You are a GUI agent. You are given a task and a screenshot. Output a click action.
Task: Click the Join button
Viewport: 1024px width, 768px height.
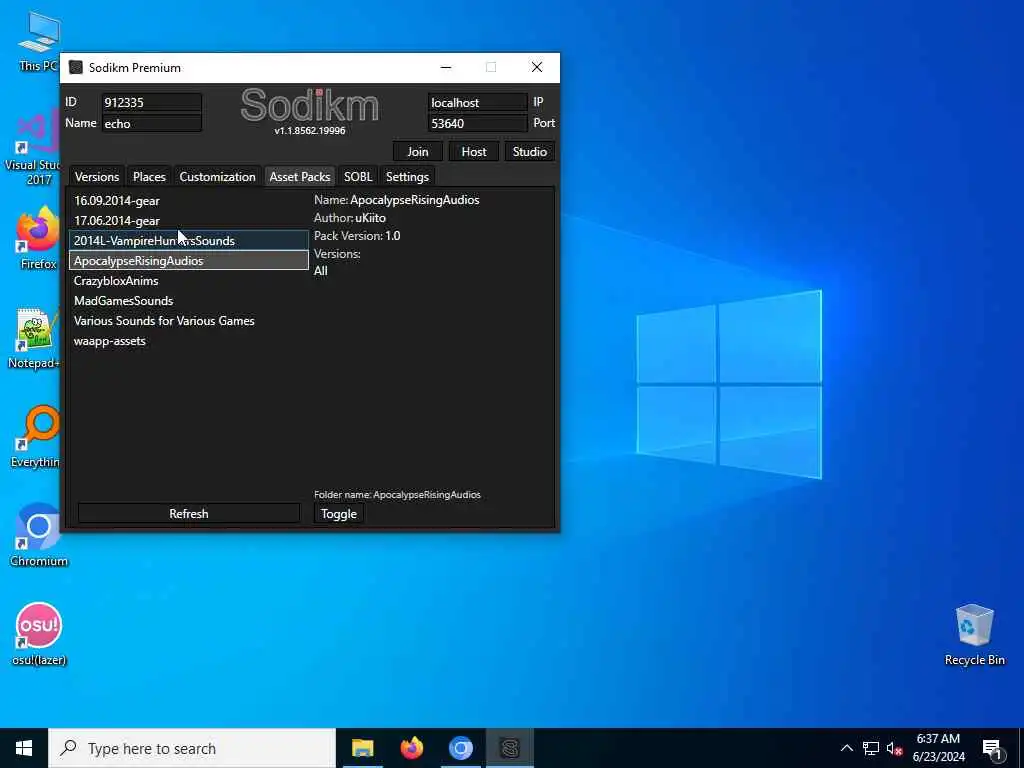[418, 152]
